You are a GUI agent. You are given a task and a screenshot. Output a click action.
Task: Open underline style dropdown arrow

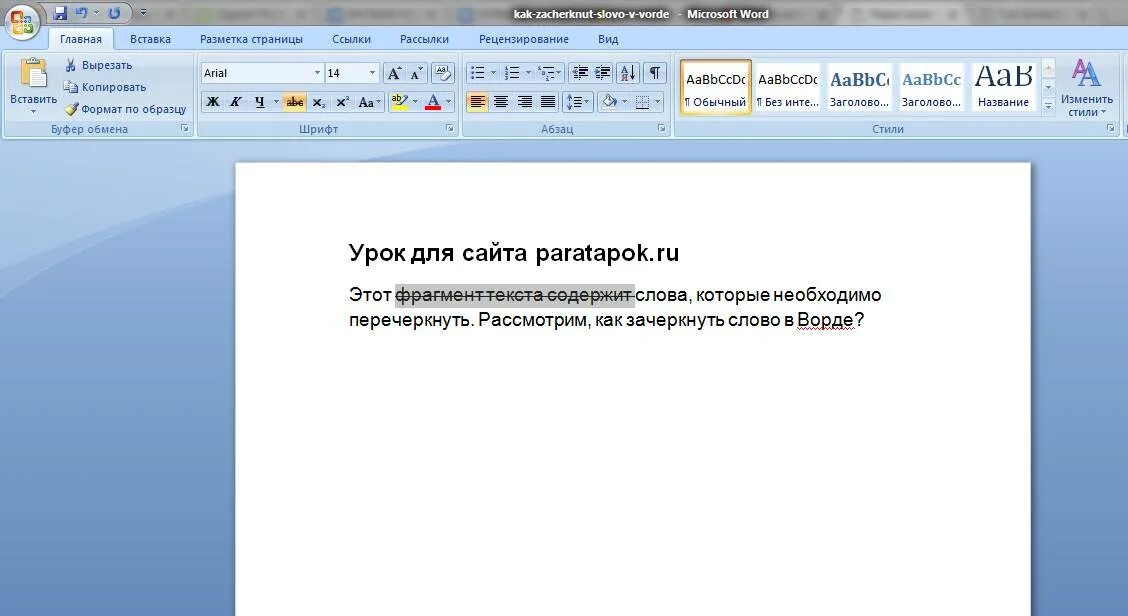pos(276,102)
